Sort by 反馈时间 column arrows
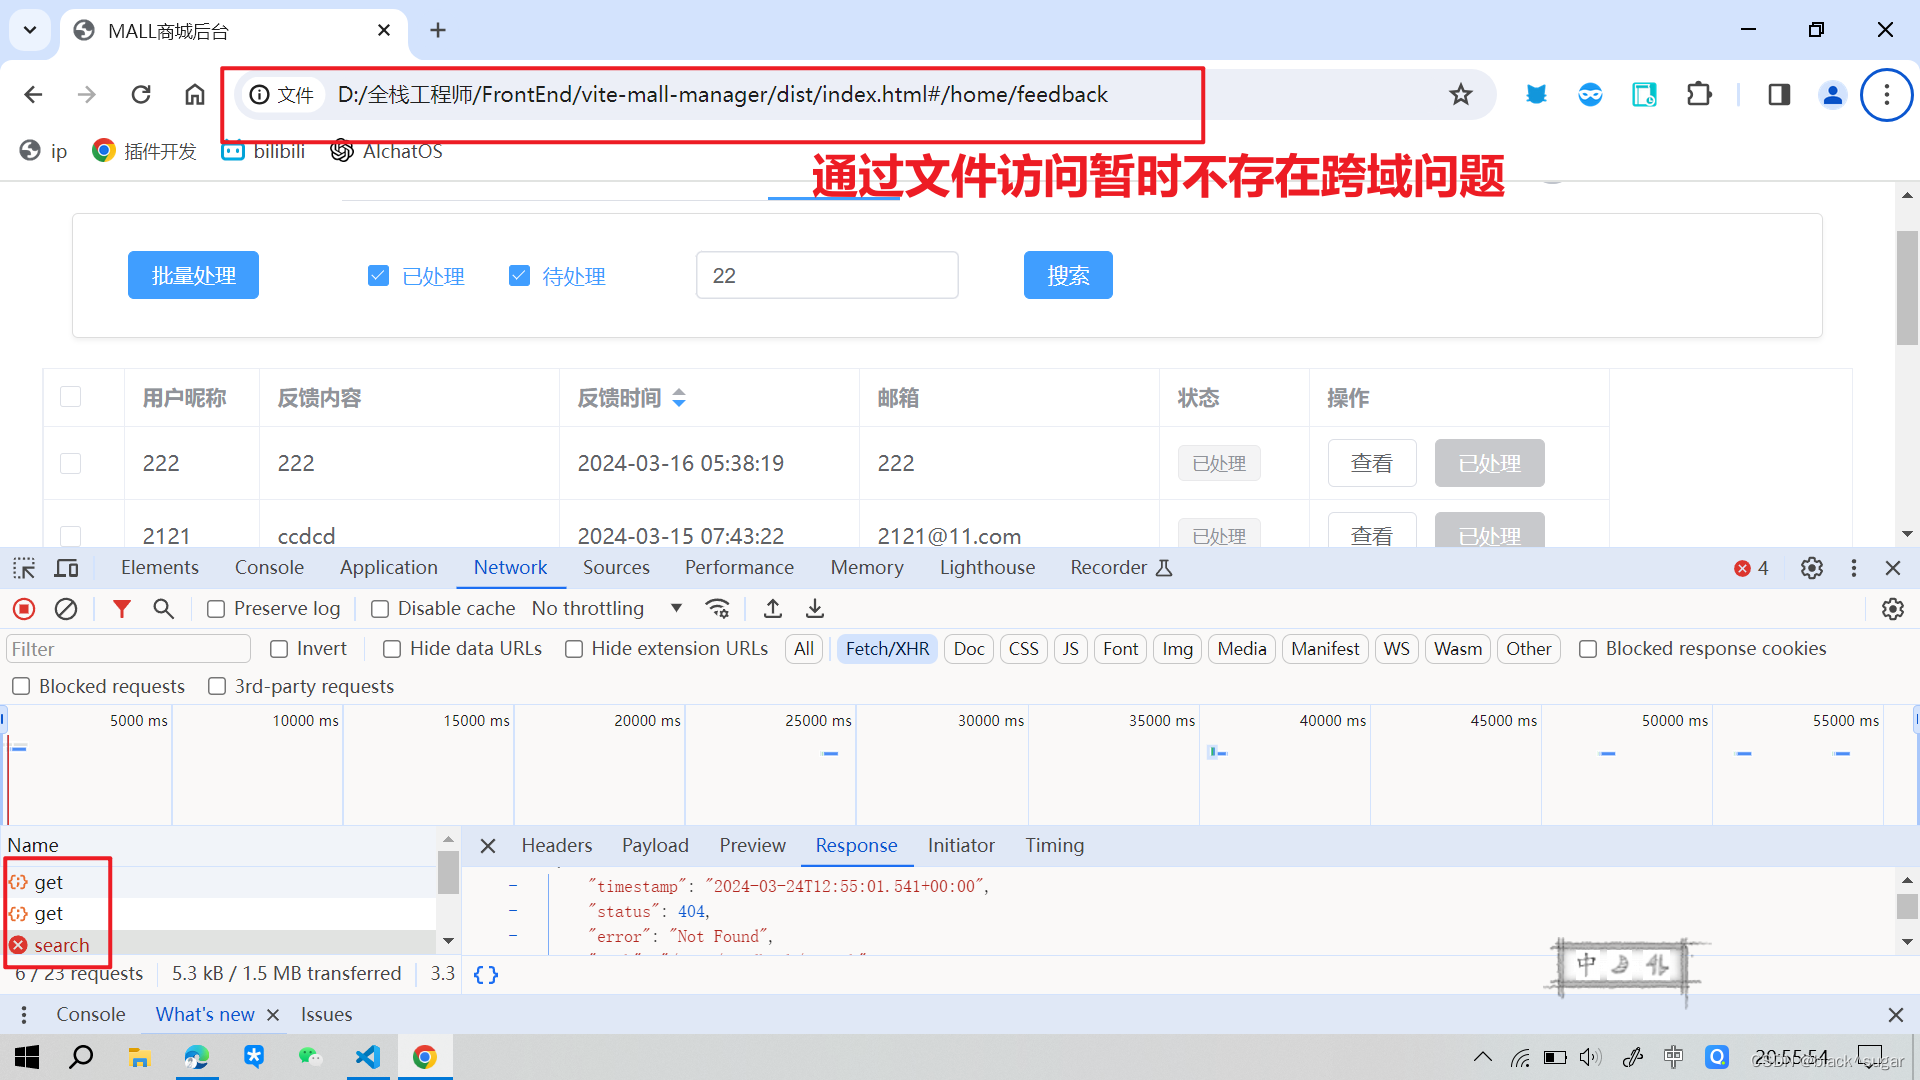The image size is (1920, 1080). coord(679,398)
